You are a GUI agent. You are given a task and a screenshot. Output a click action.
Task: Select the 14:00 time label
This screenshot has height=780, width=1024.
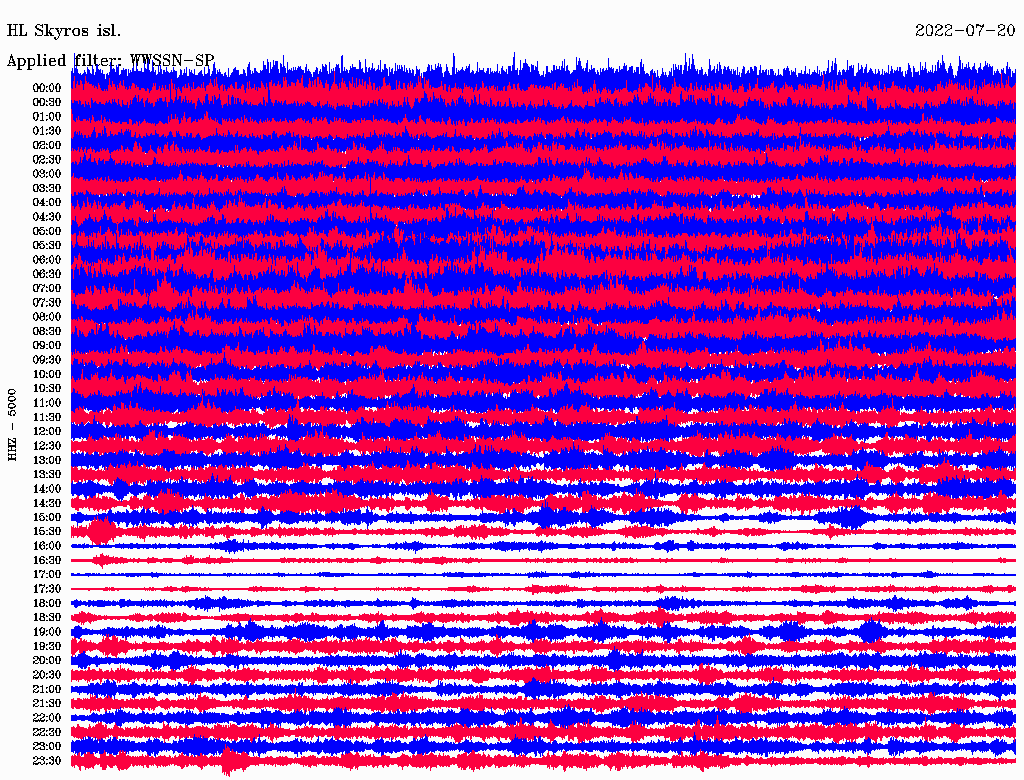[47, 489]
